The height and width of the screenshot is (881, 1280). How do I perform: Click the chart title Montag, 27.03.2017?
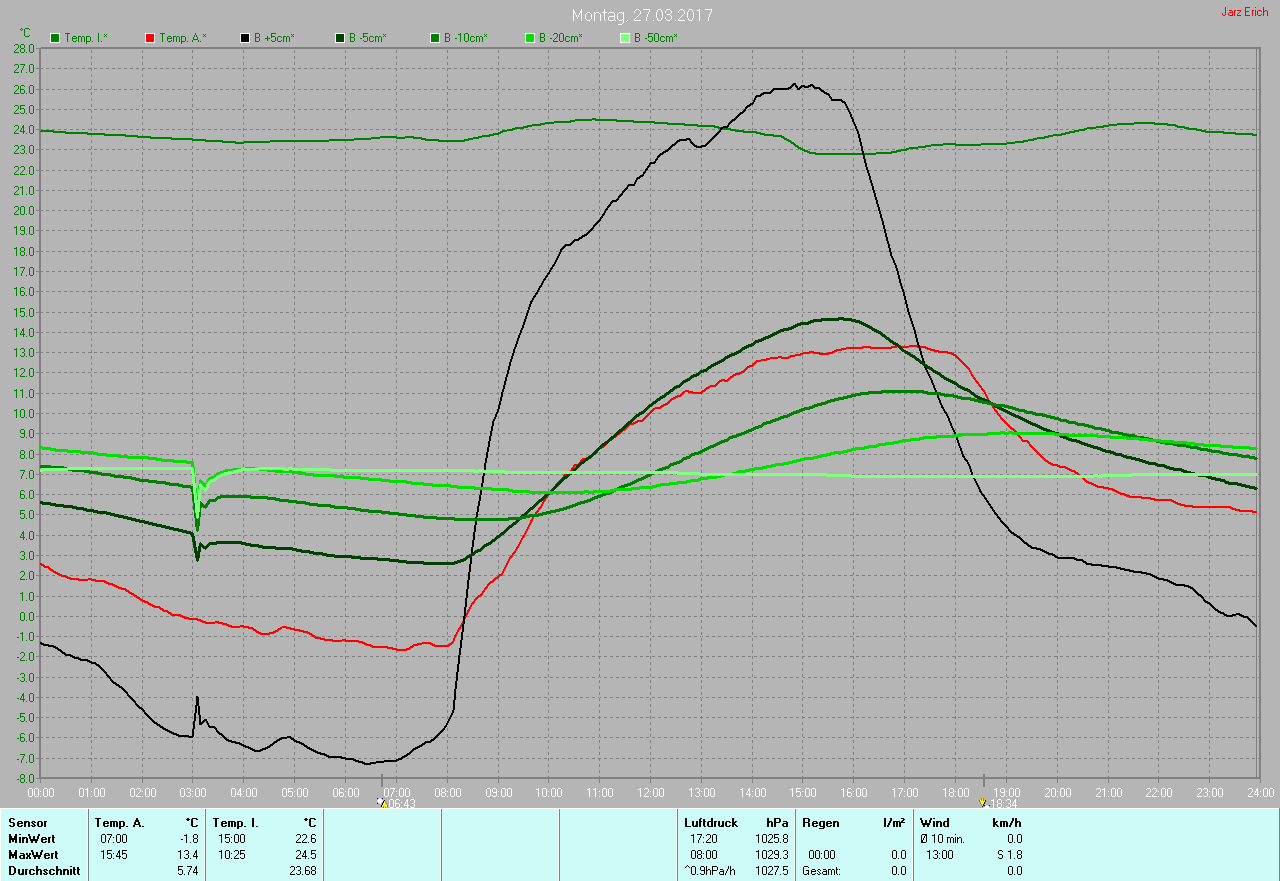click(642, 16)
